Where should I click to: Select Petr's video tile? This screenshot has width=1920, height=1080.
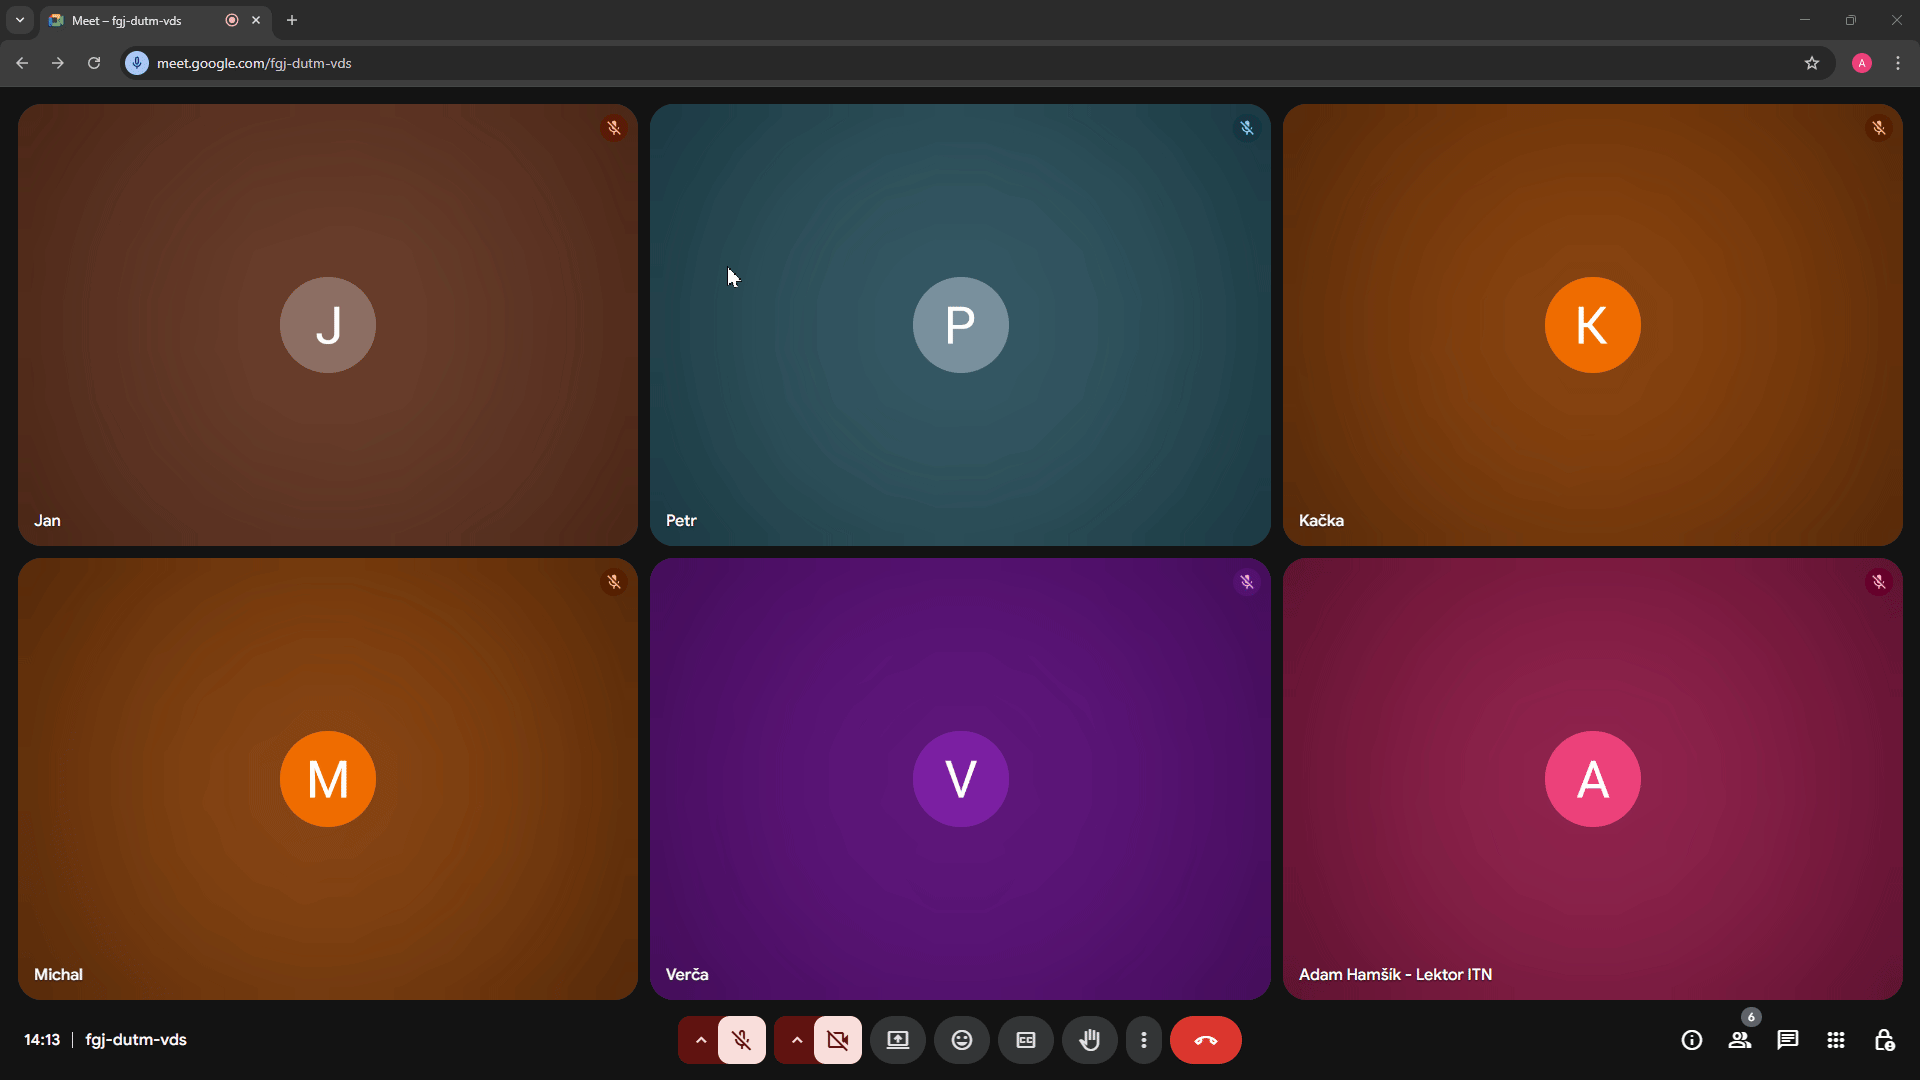pos(960,325)
